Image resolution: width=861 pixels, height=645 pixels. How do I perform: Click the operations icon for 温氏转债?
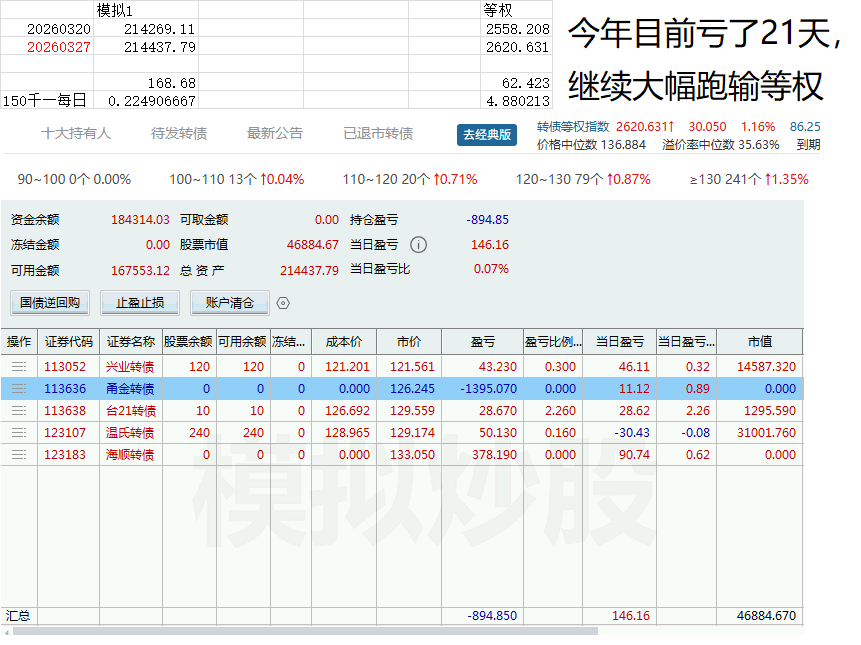[x=19, y=433]
